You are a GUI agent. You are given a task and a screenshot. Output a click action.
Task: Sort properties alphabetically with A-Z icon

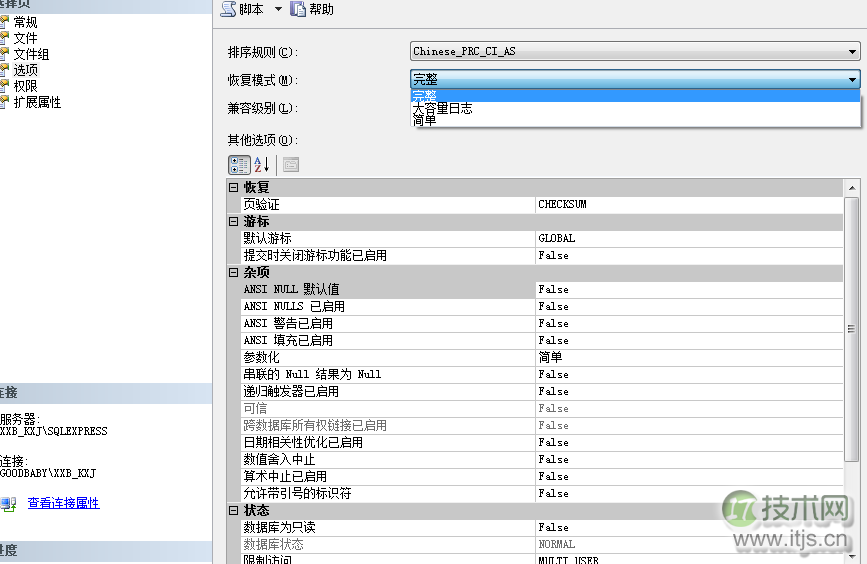[x=262, y=165]
